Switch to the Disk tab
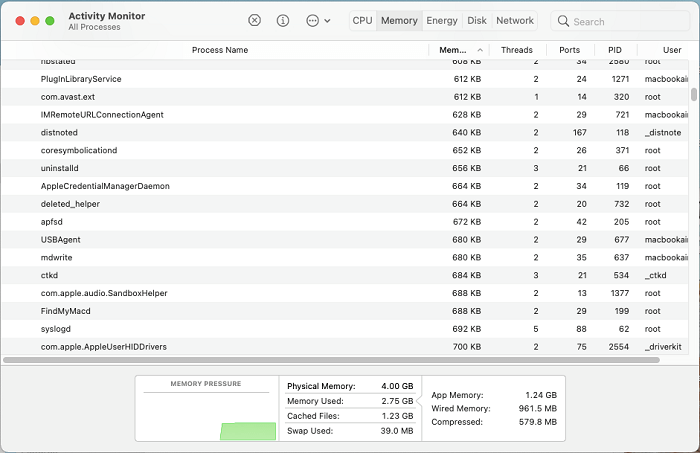700x453 pixels. (x=477, y=21)
